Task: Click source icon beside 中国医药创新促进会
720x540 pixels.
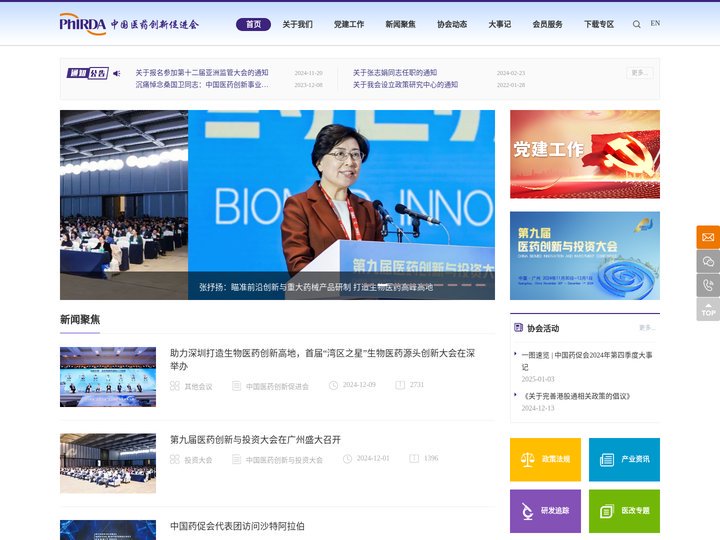Action: click(x=236, y=386)
